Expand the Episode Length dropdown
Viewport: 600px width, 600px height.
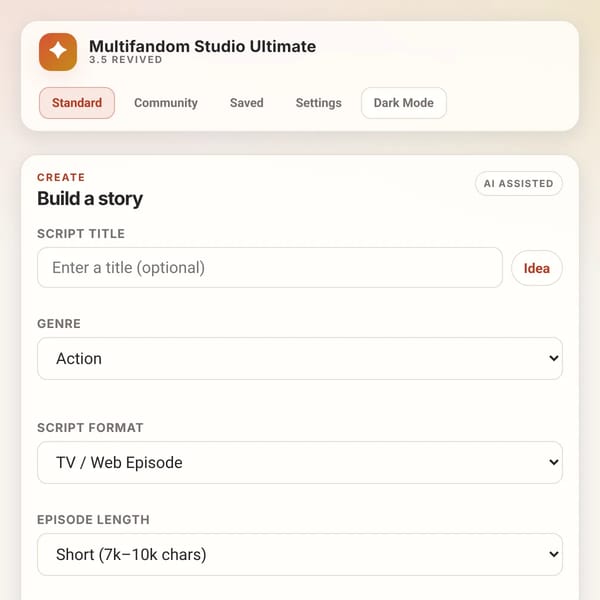[300, 554]
